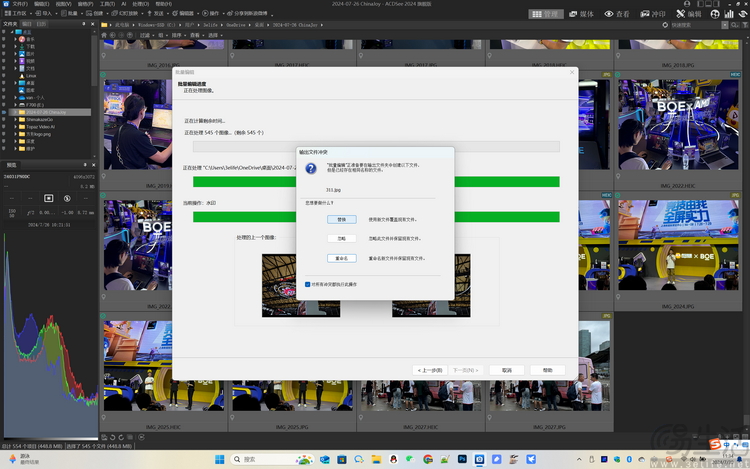Click the magnifier search options icon
The width and height of the screenshot is (750, 469).
pyautogui.click(x=735, y=25)
